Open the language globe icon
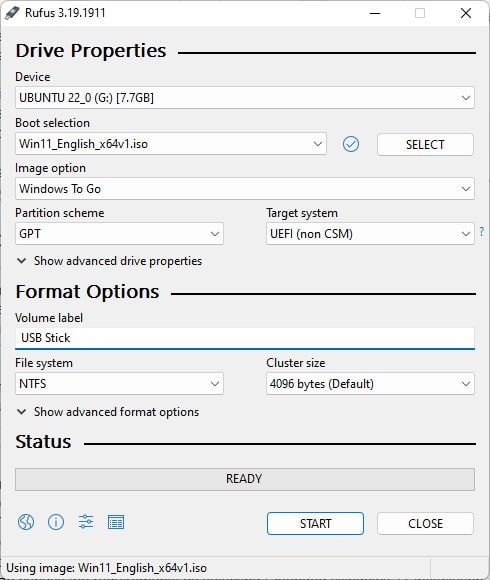This screenshot has width=490, height=580. point(26,522)
